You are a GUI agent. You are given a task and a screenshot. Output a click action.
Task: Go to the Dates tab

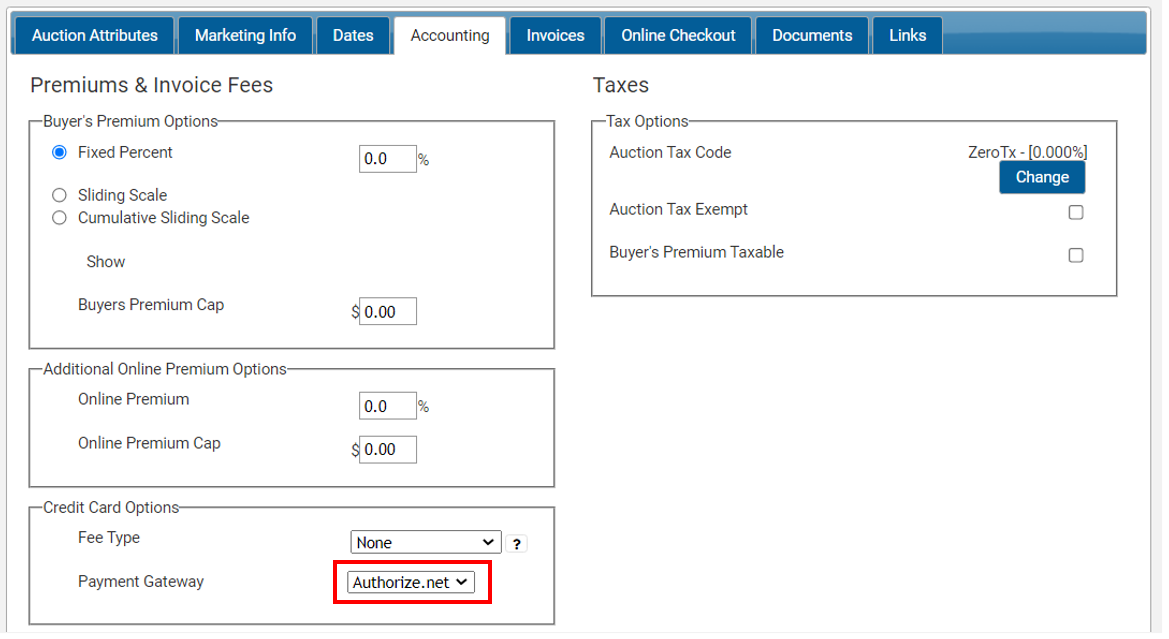click(353, 36)
